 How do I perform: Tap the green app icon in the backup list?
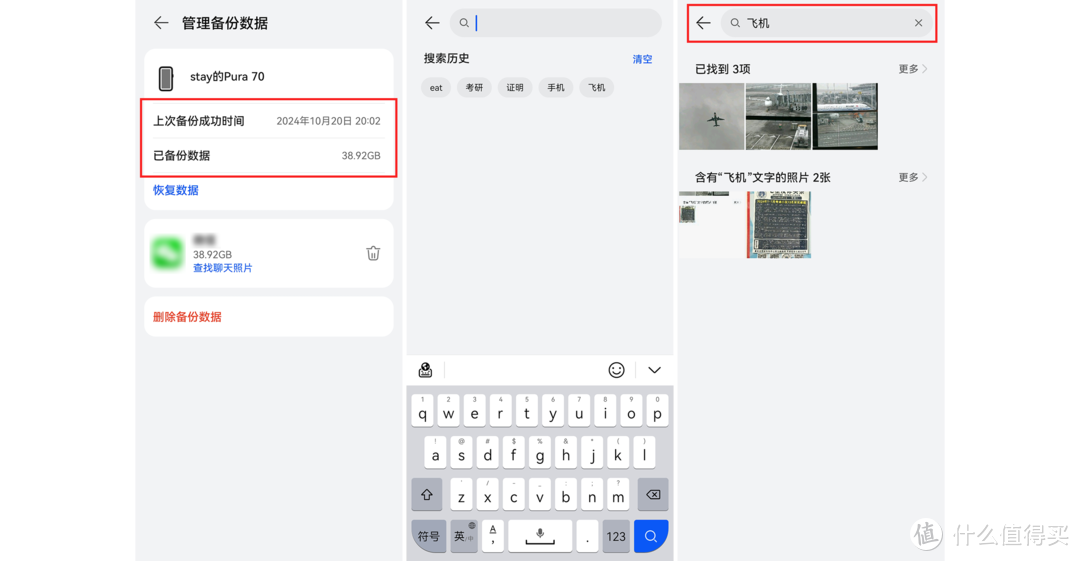click(x=167, y=253)
